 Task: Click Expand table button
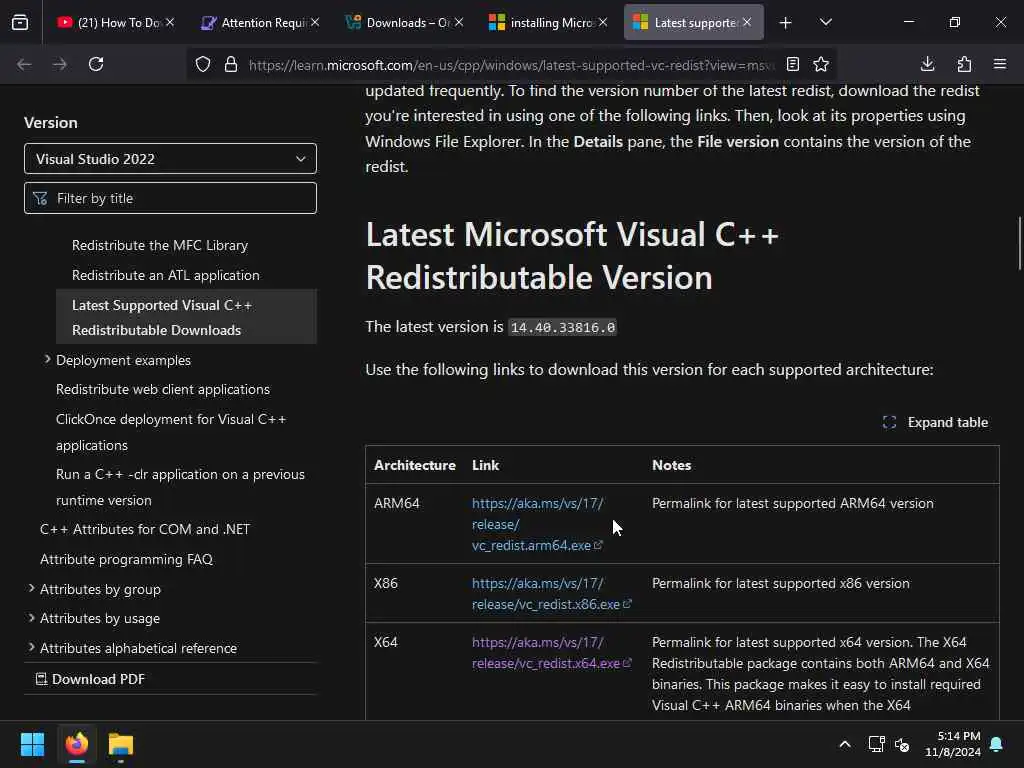tap(935, 423)
